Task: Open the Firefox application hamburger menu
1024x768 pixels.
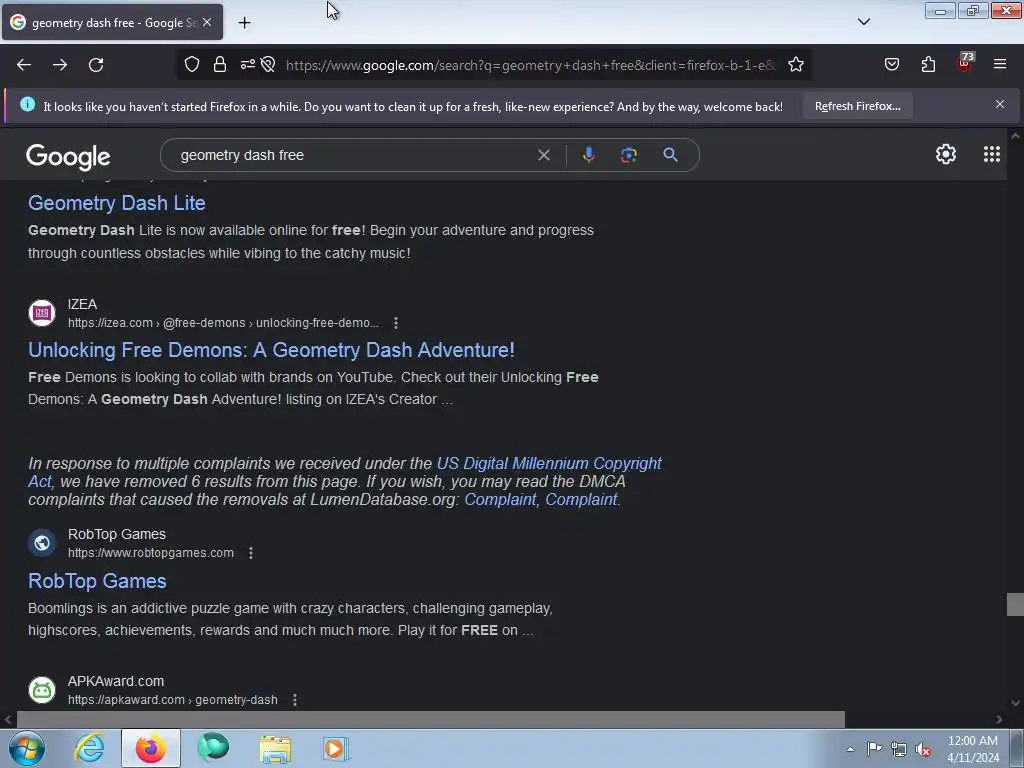Action: [x=1000, y=65]
